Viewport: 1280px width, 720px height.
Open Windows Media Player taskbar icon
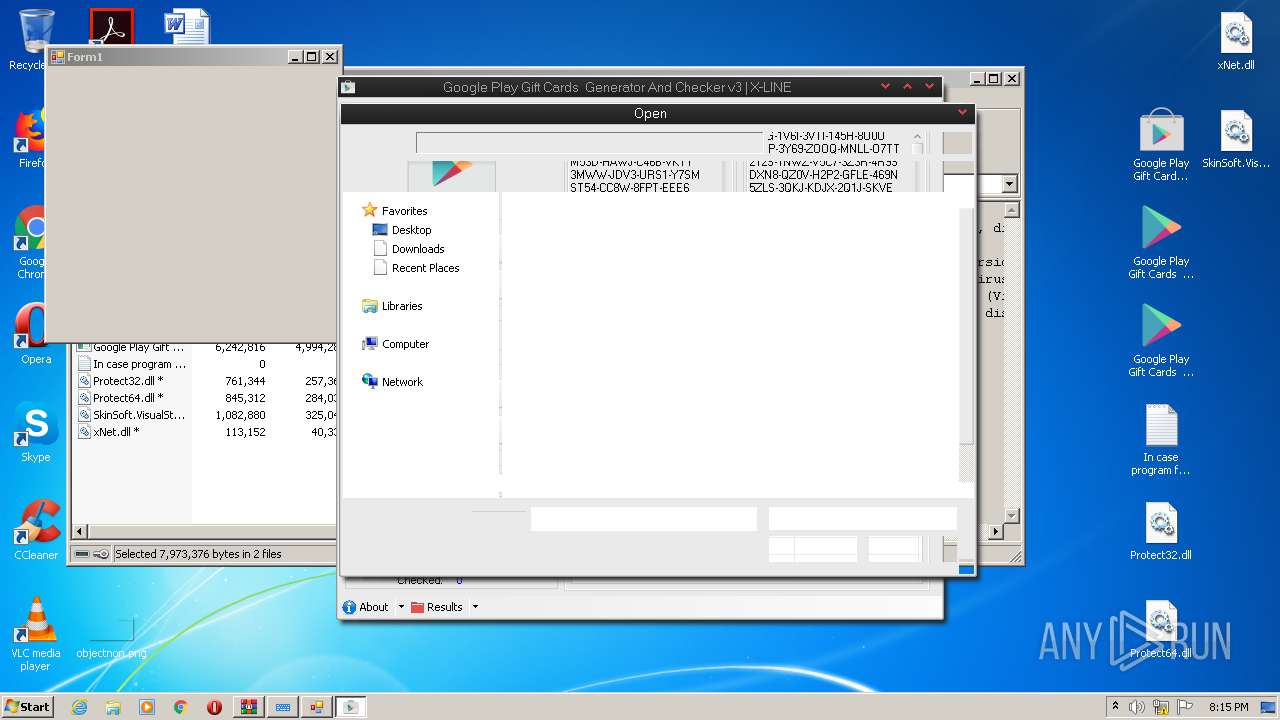[147, 707]
